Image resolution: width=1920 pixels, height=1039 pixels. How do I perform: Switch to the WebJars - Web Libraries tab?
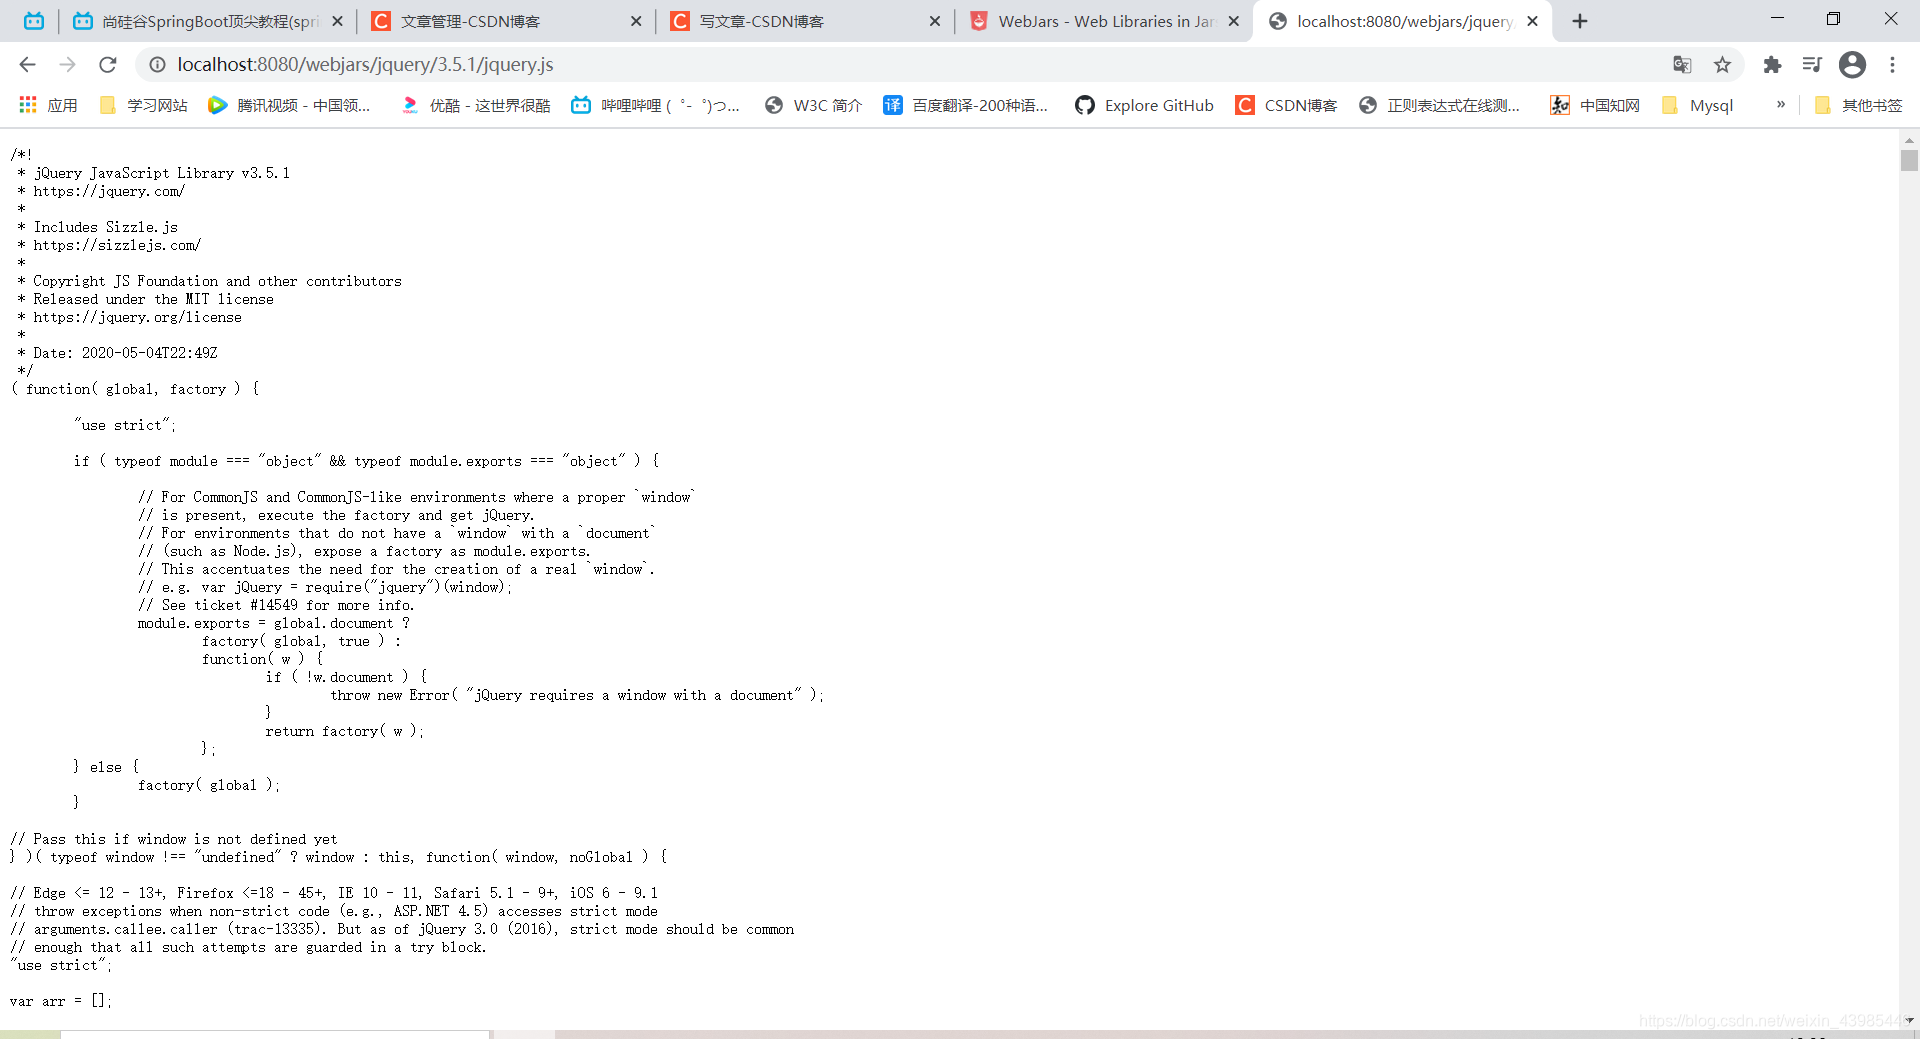tap(1104, 21)
